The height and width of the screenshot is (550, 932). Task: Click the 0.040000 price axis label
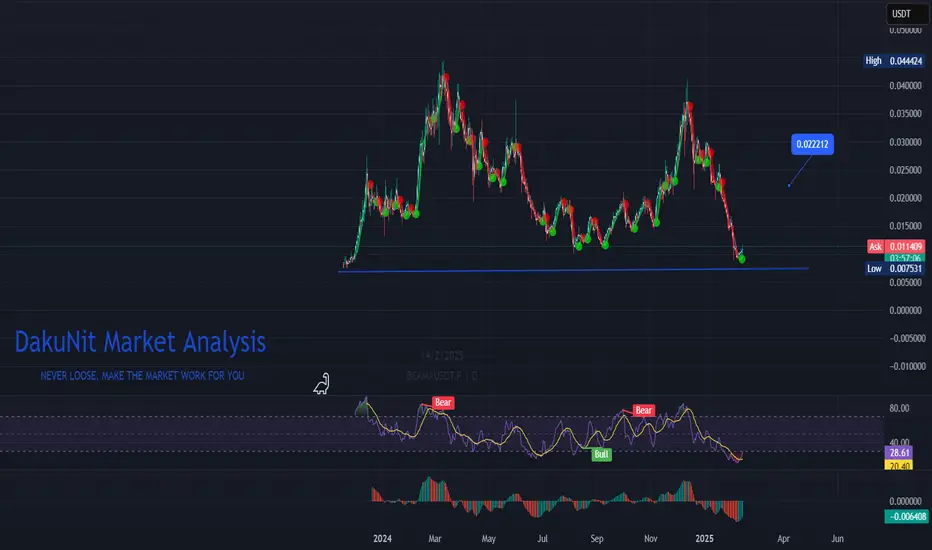905,86
